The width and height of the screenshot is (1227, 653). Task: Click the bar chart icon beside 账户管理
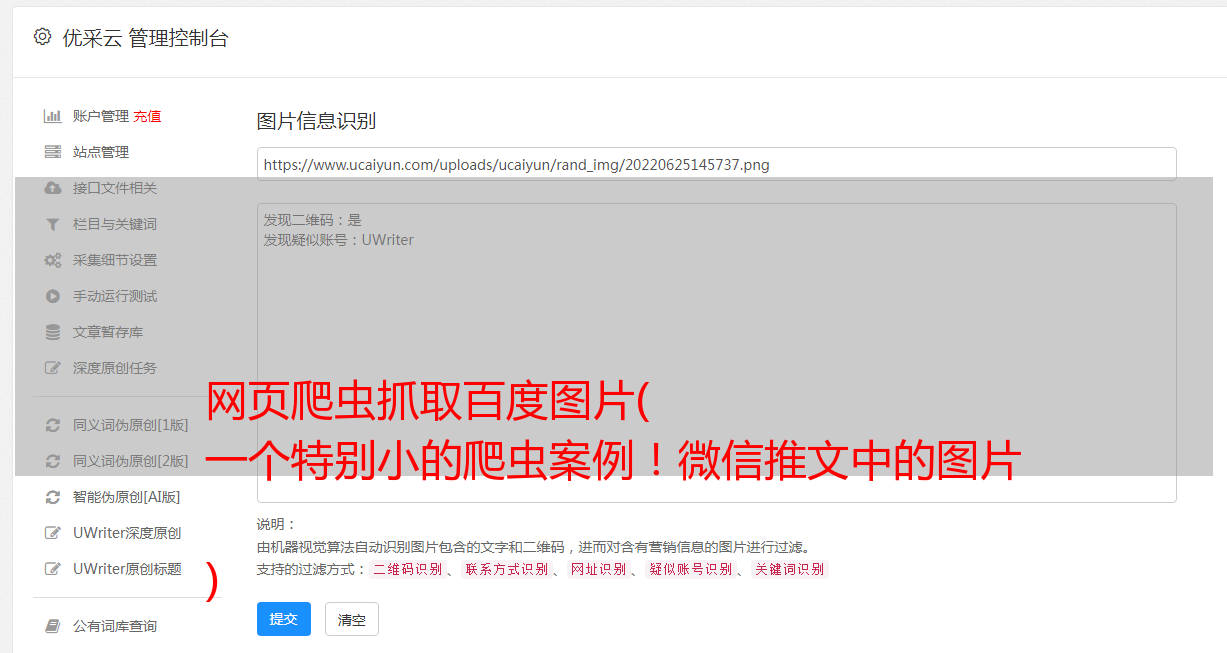[x=53, y=116]
